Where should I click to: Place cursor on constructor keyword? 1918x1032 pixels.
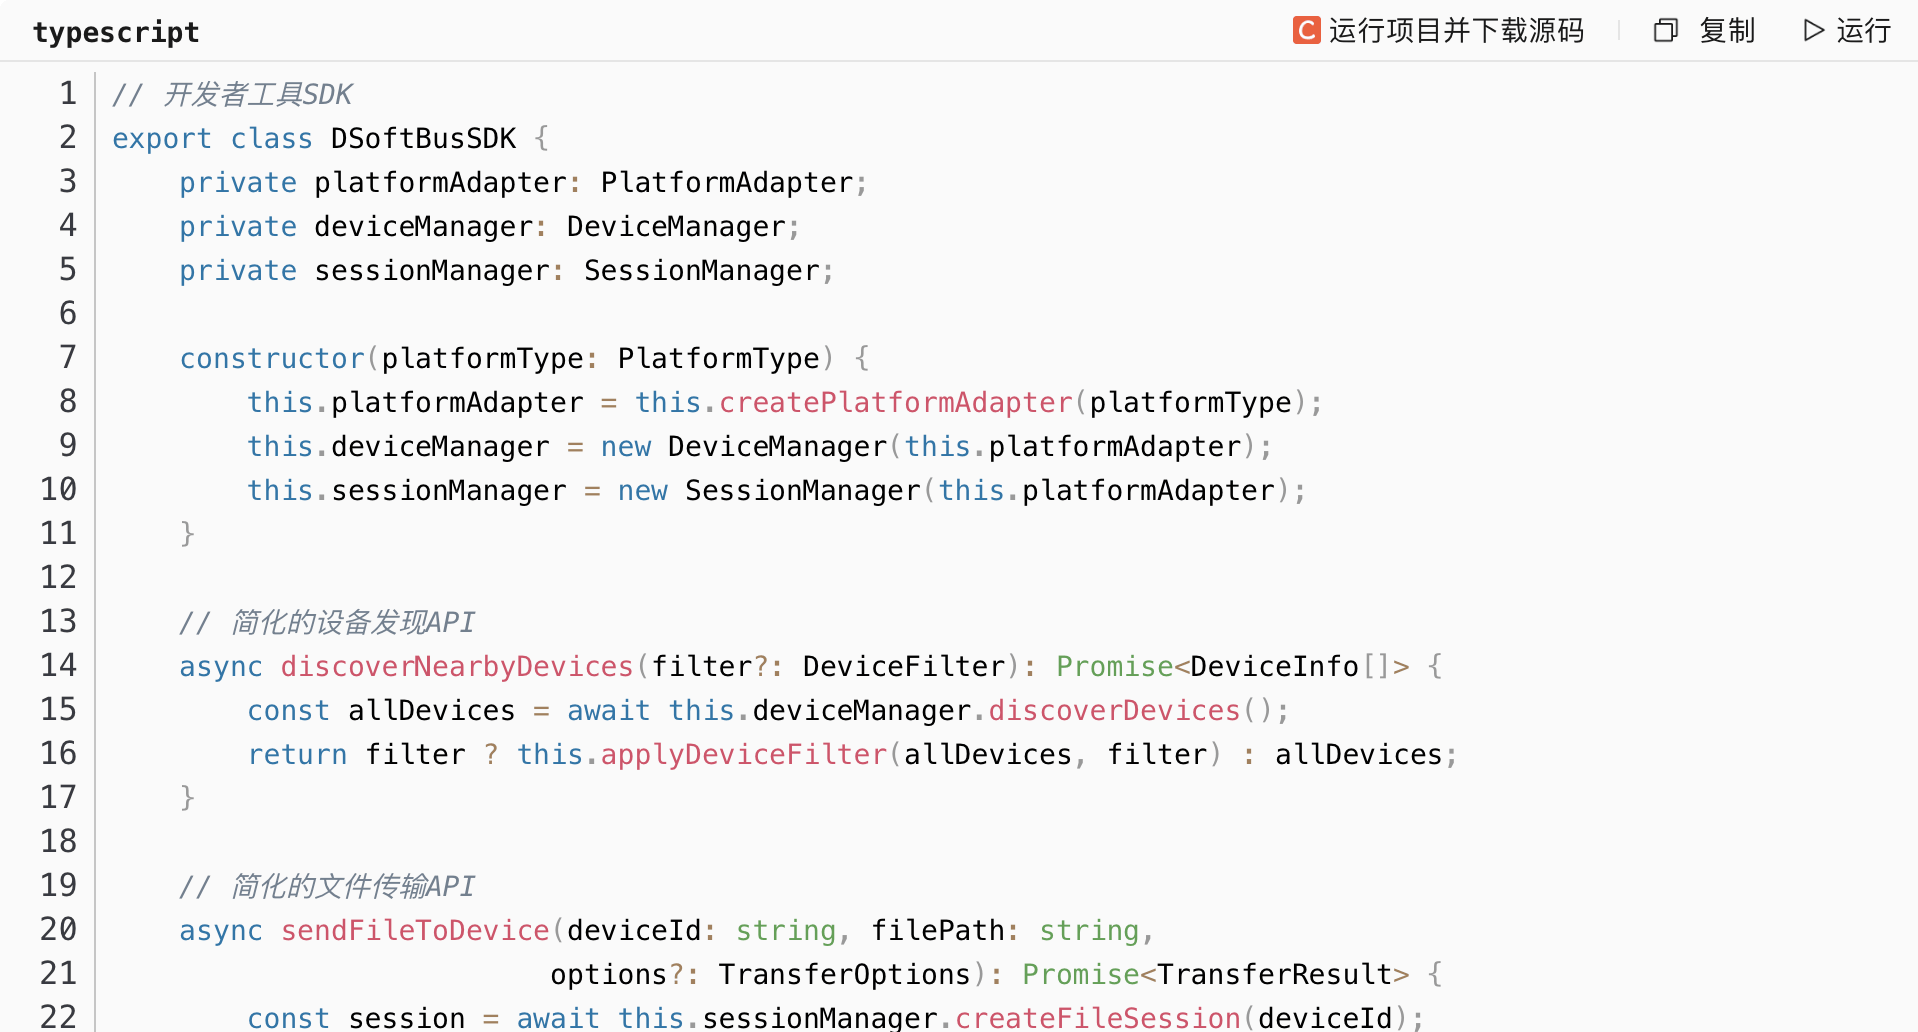[272, 358]
